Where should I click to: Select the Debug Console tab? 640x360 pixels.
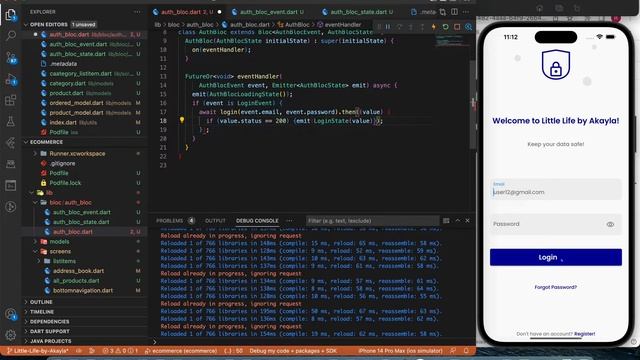pos(257,221)
